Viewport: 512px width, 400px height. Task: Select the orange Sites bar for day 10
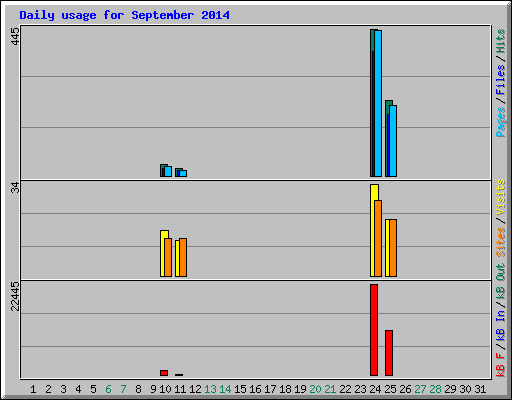168,257
